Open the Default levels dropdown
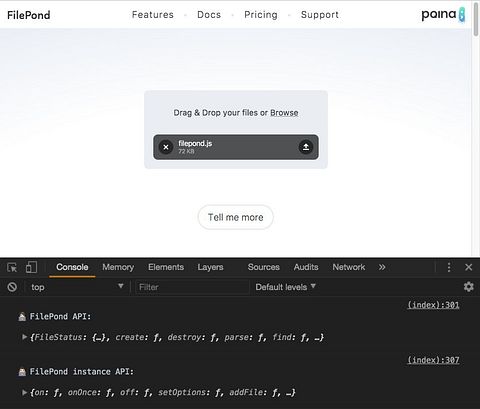The width and height of the screenshot is (480, 409). tap(285, 287)
